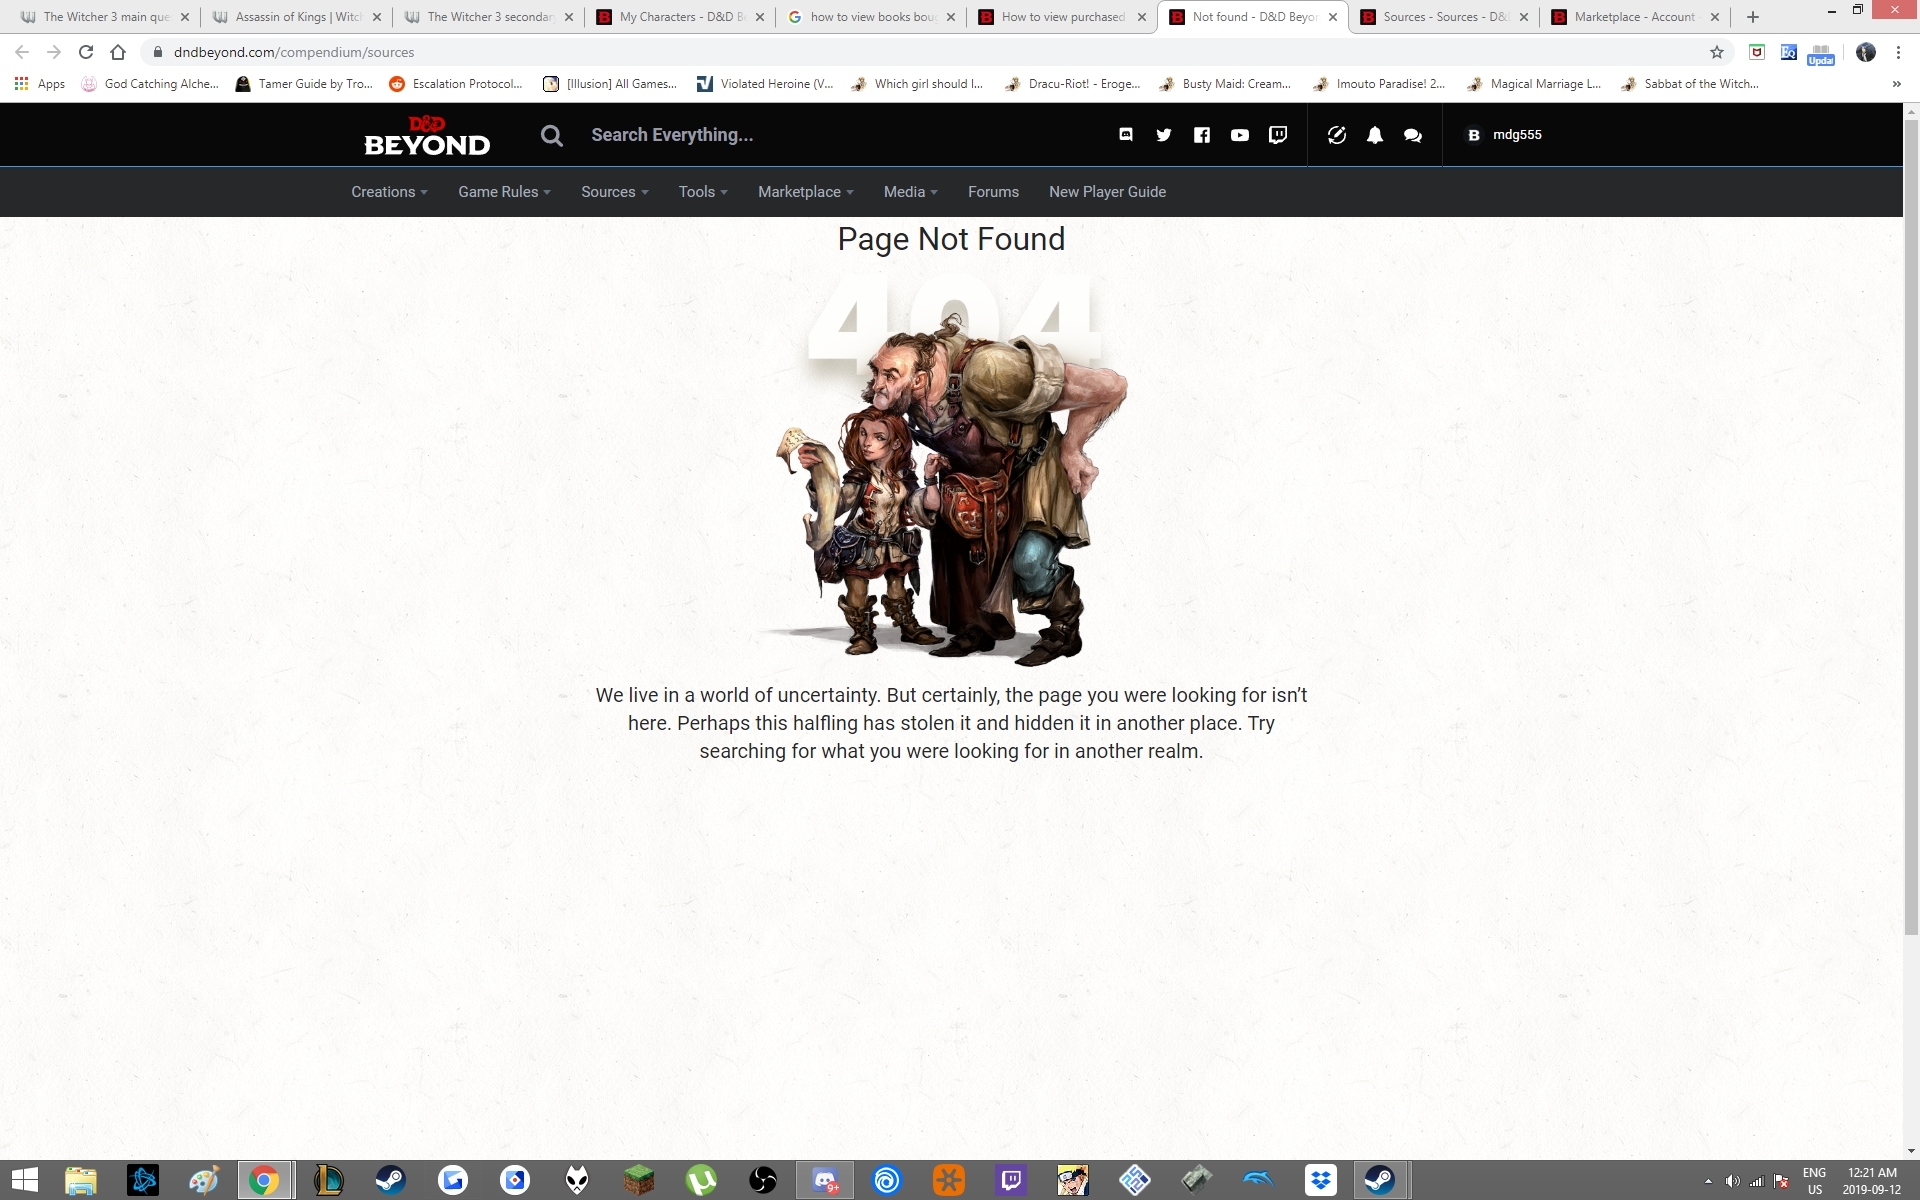Bookmark page with star icon
The height and width of the screenshot is (1200, 1920).
pyautogui.click(x=1716, y=52)
